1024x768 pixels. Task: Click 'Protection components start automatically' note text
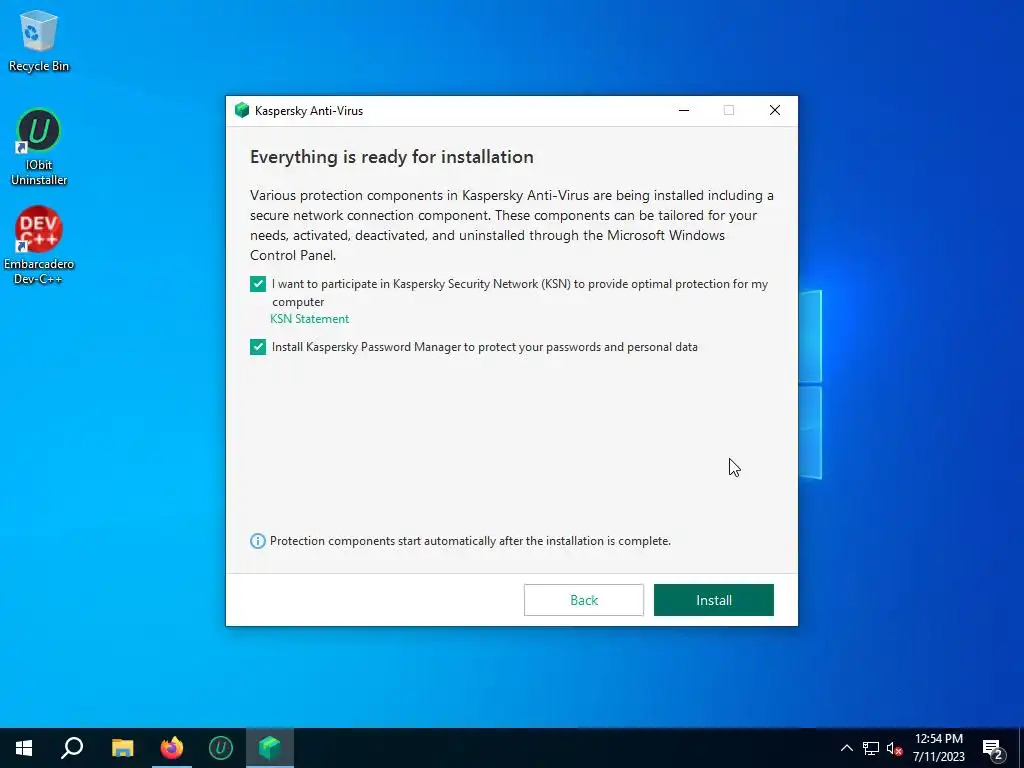pyautogui.click(x=470, y=541)
